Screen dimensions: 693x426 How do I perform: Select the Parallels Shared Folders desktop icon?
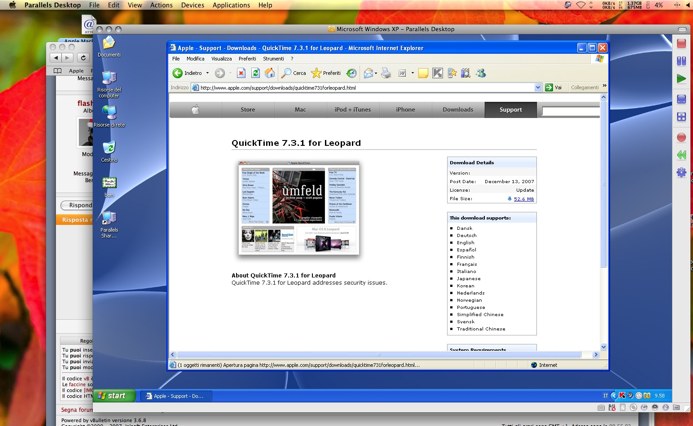(x=109, y=224)
